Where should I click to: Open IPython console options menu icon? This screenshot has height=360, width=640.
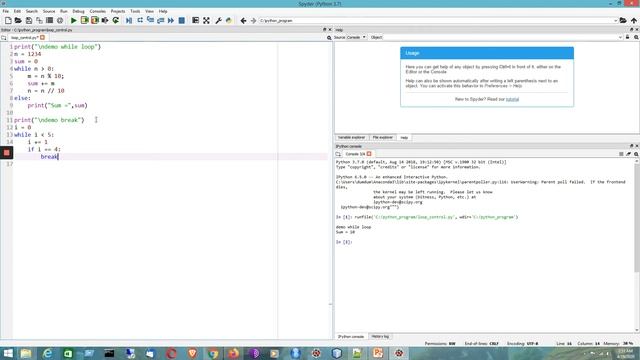tap(636, 154)
